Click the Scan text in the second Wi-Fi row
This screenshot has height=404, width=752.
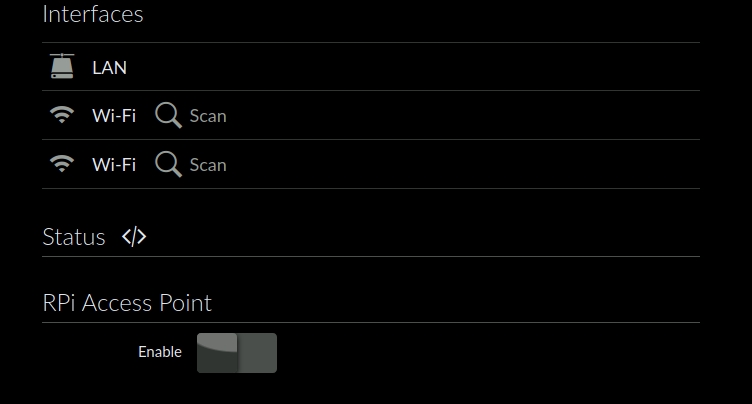[208, 165]
